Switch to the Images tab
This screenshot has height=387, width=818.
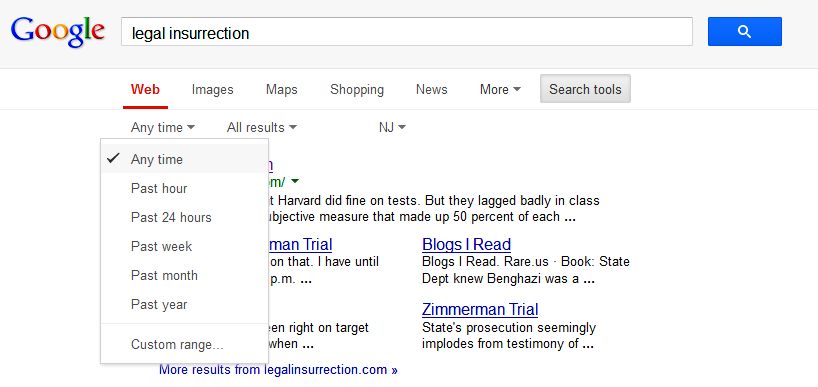212,90
